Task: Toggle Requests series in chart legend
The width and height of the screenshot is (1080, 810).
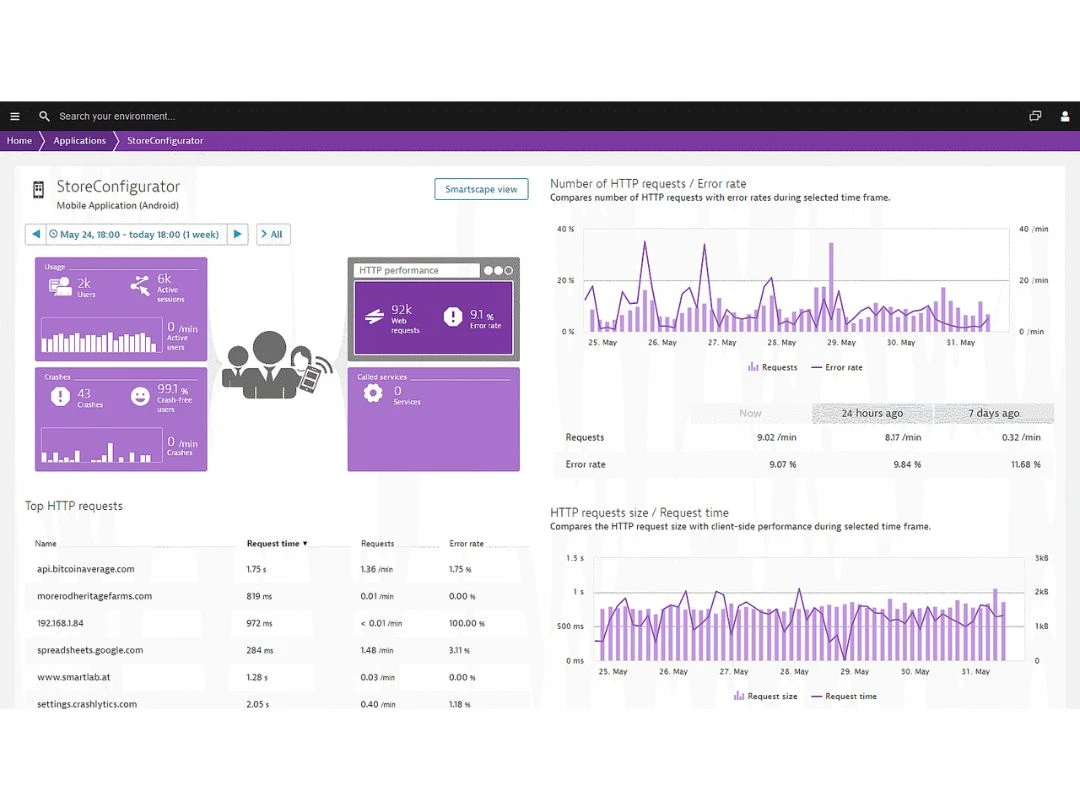Action: (x=772, y=367)
